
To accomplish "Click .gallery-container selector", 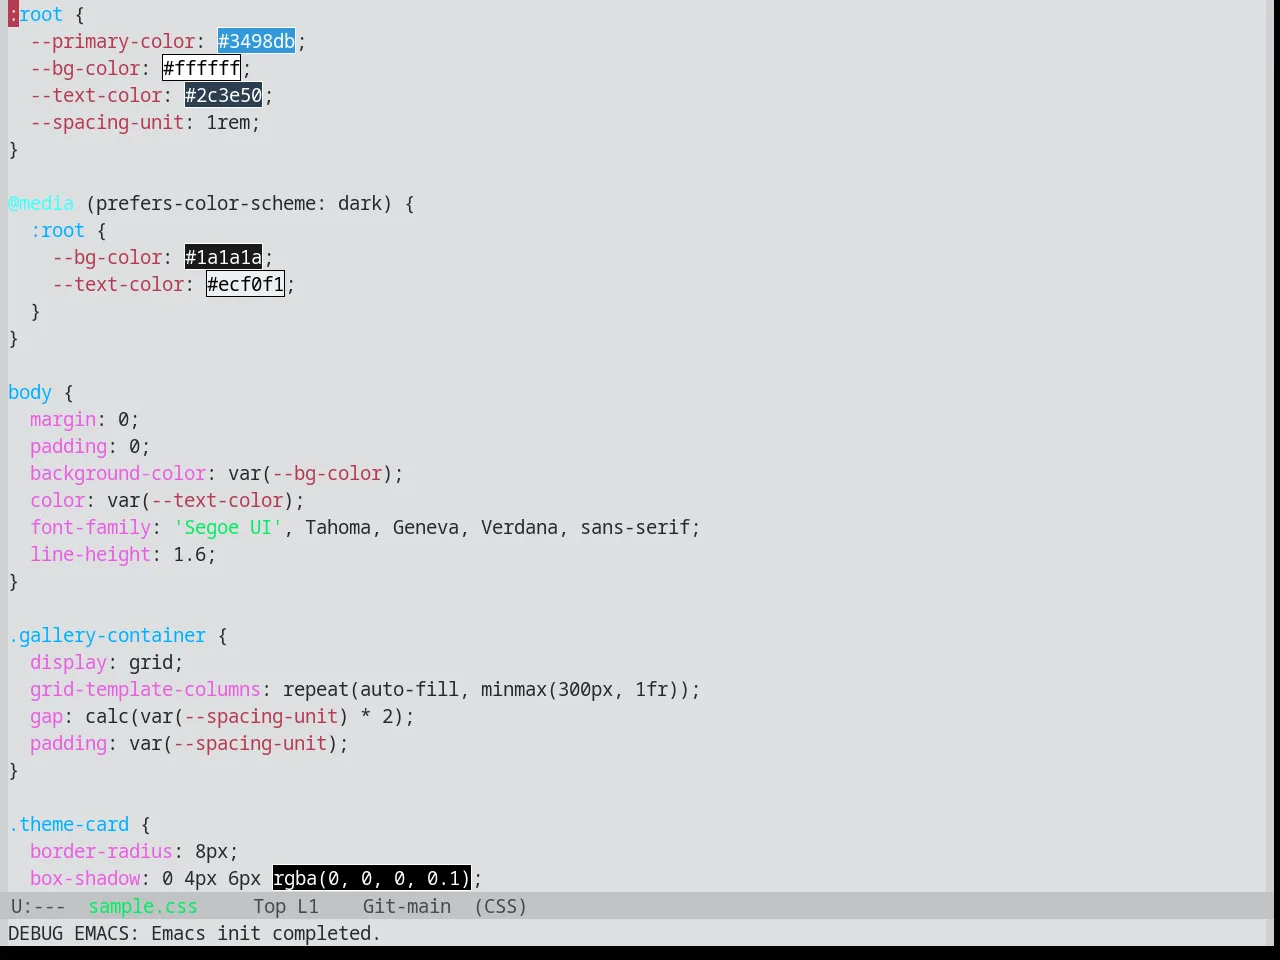I will (x=107, y=635).
